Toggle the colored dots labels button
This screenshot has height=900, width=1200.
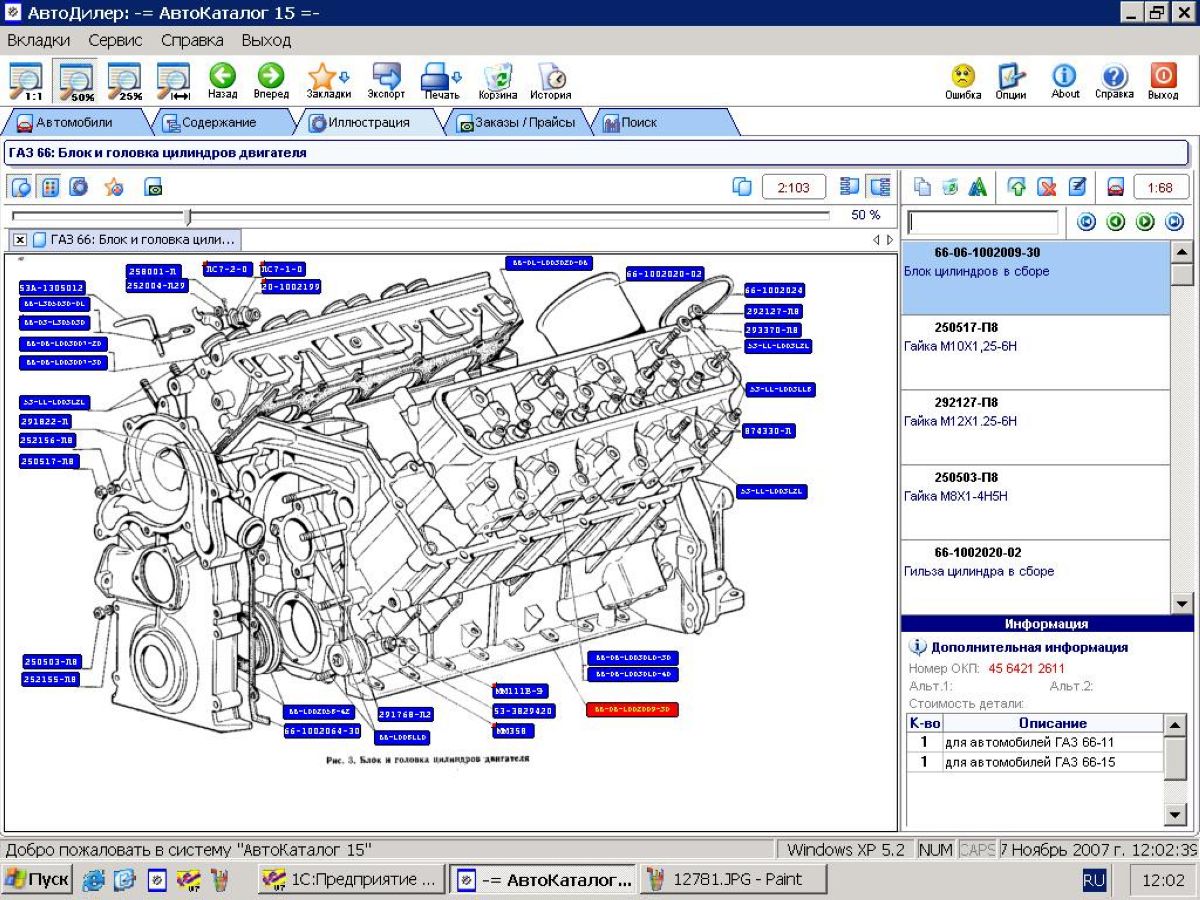(x=49, y=187)
